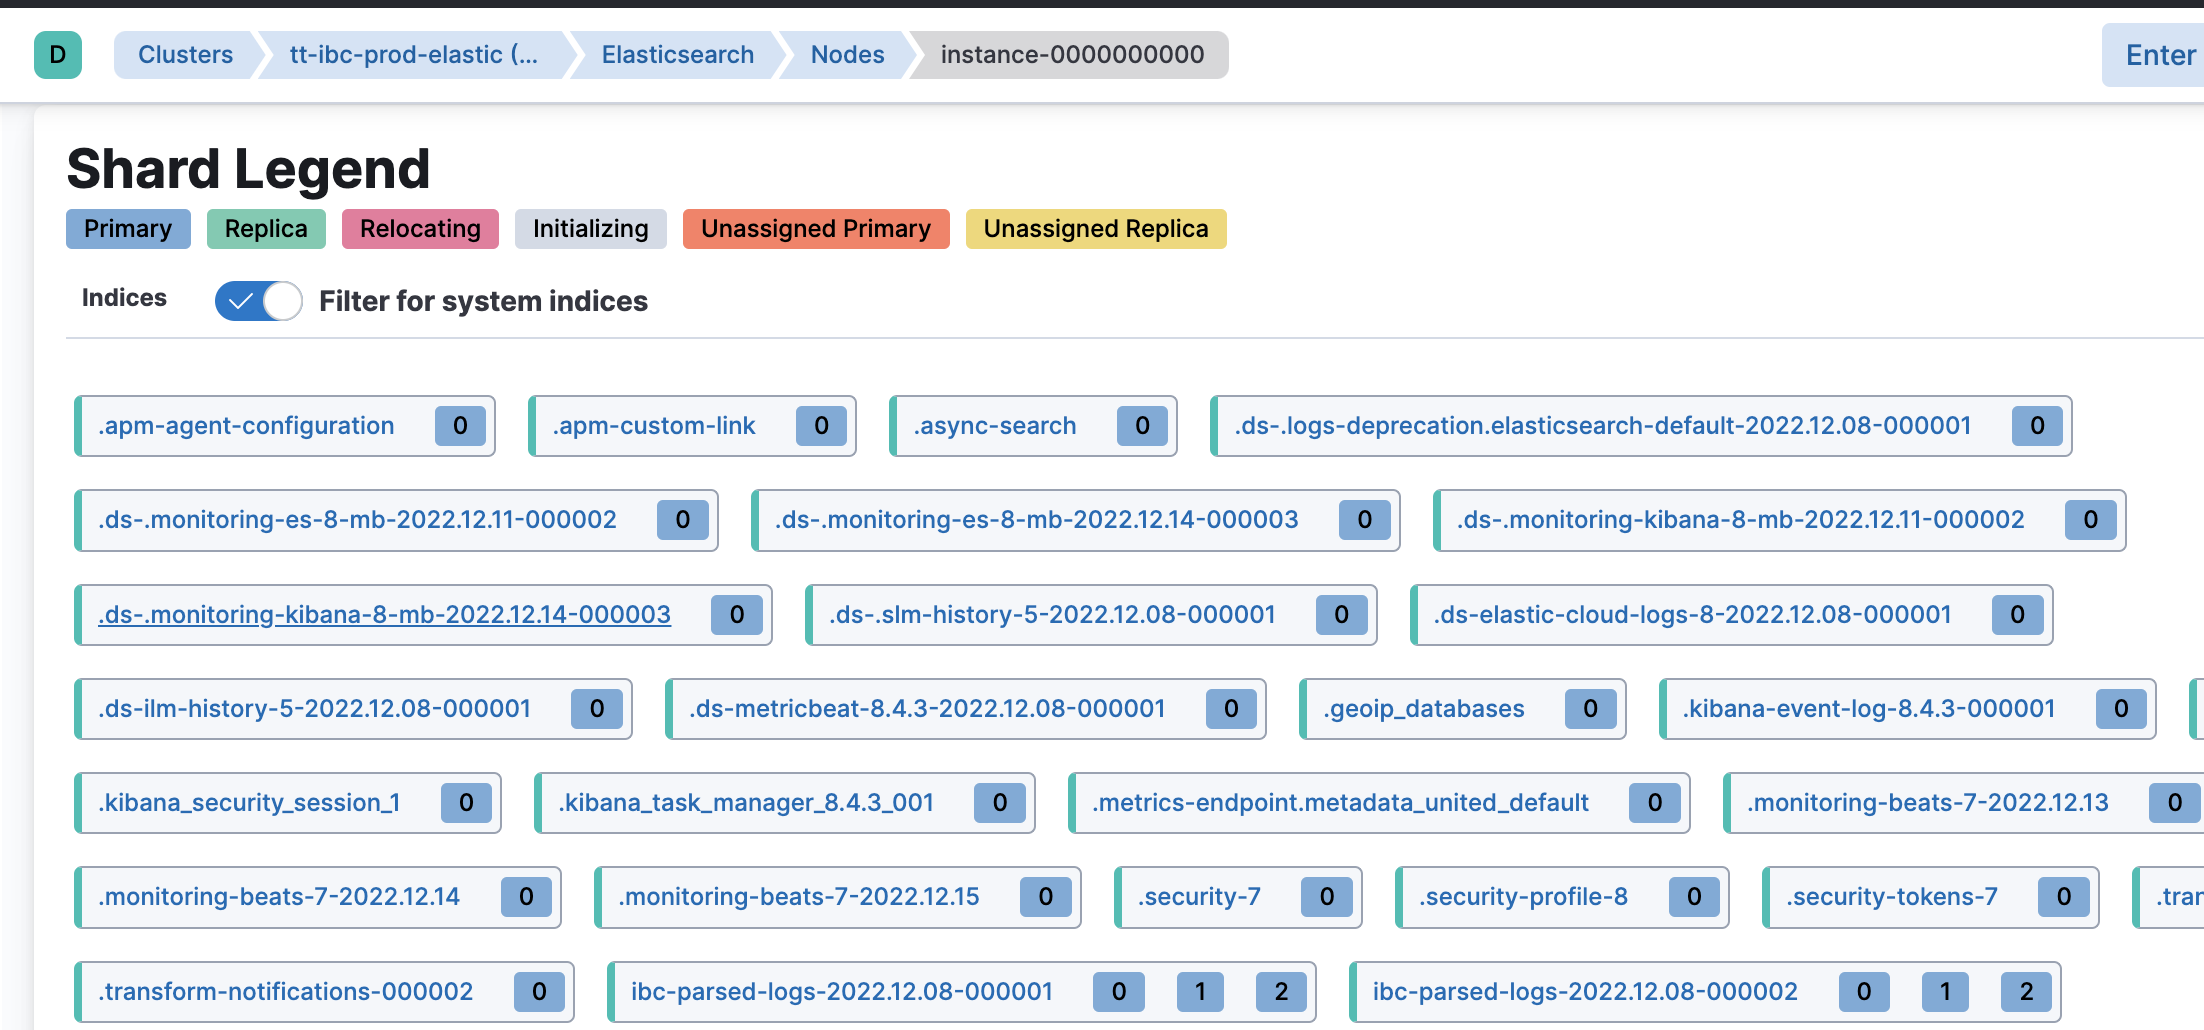Open .ds-.slm-history-5-2022.12.08-000001 index

tap(1052, 614)
